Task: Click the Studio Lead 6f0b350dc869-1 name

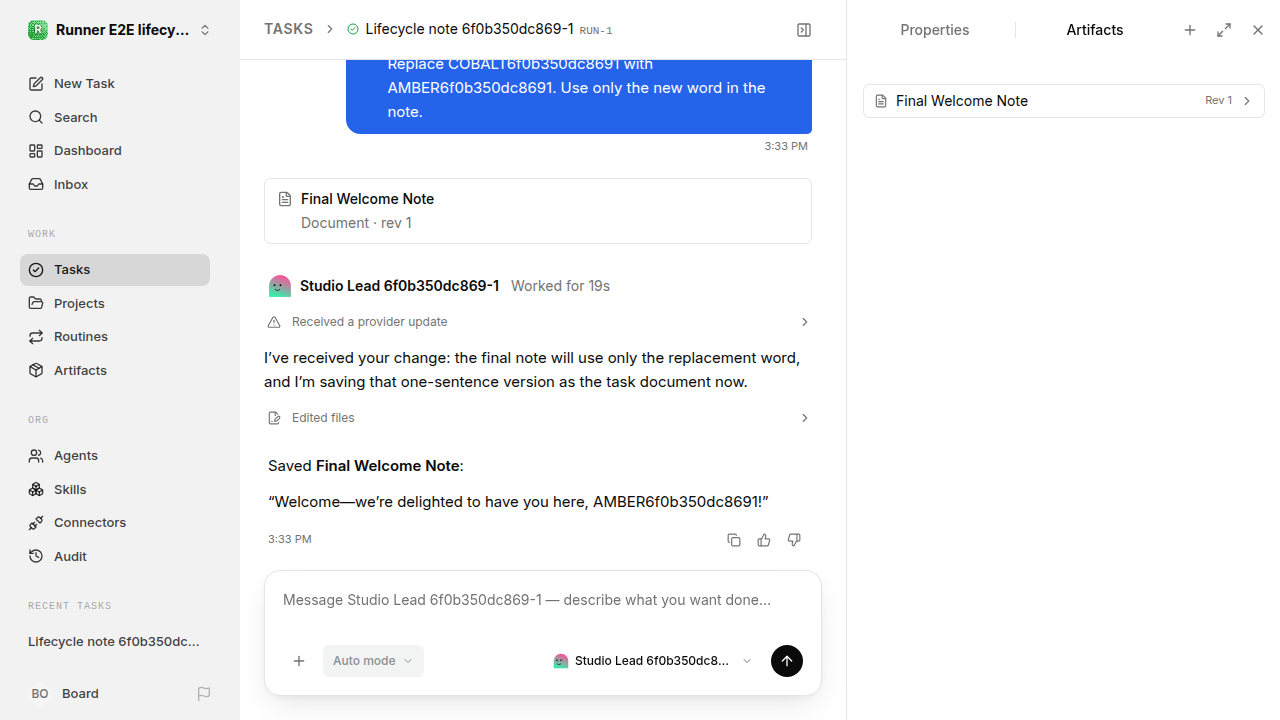Action: pyautogui.click(x=400, y=286)
